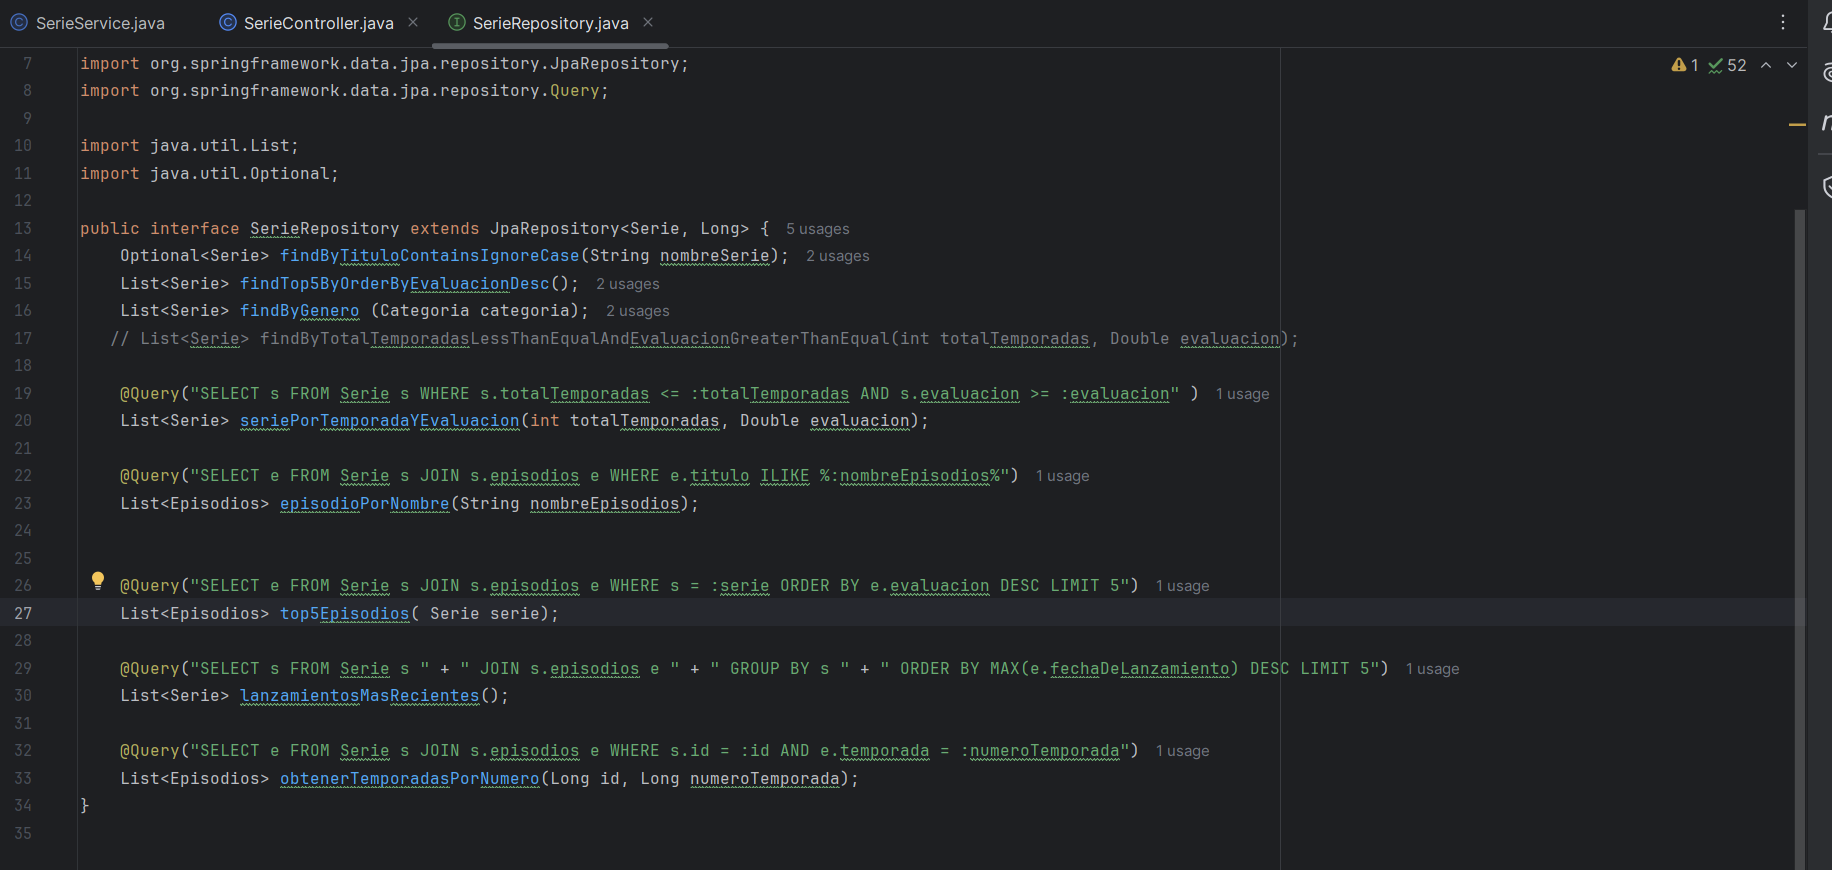Click the JpaRepository import statement
1832x870 pixels.
tap(384, 64)
